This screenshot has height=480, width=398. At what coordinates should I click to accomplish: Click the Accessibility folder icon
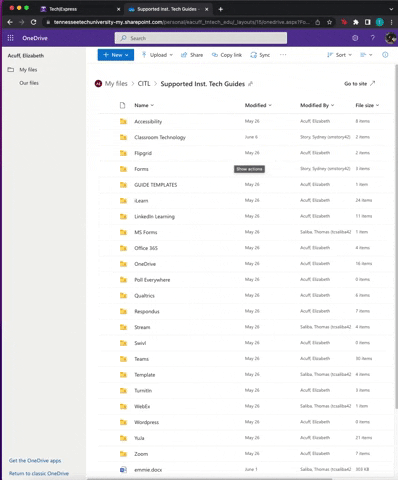(123, 121)
